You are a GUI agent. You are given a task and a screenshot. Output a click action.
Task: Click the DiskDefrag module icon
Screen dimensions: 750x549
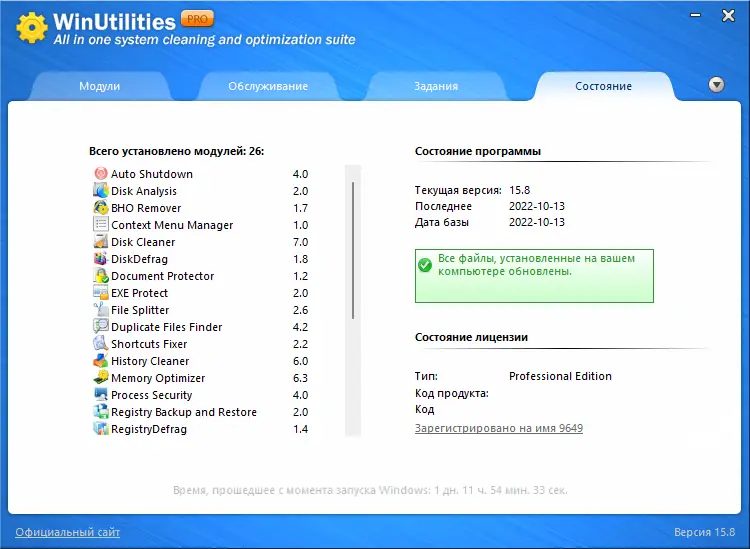pyautogui.click(x=100, y=259)
